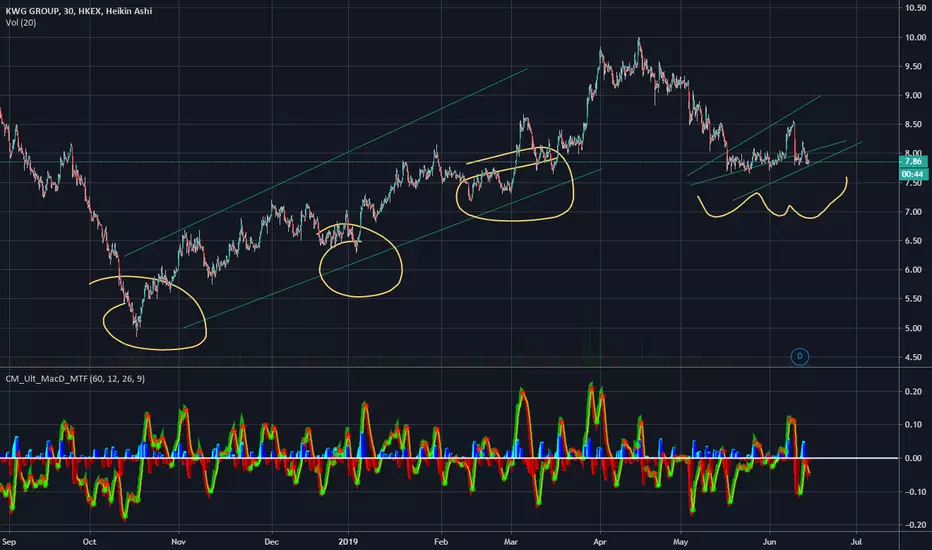
Task: Click the Jun label on time axis
Action: [769, 542]
